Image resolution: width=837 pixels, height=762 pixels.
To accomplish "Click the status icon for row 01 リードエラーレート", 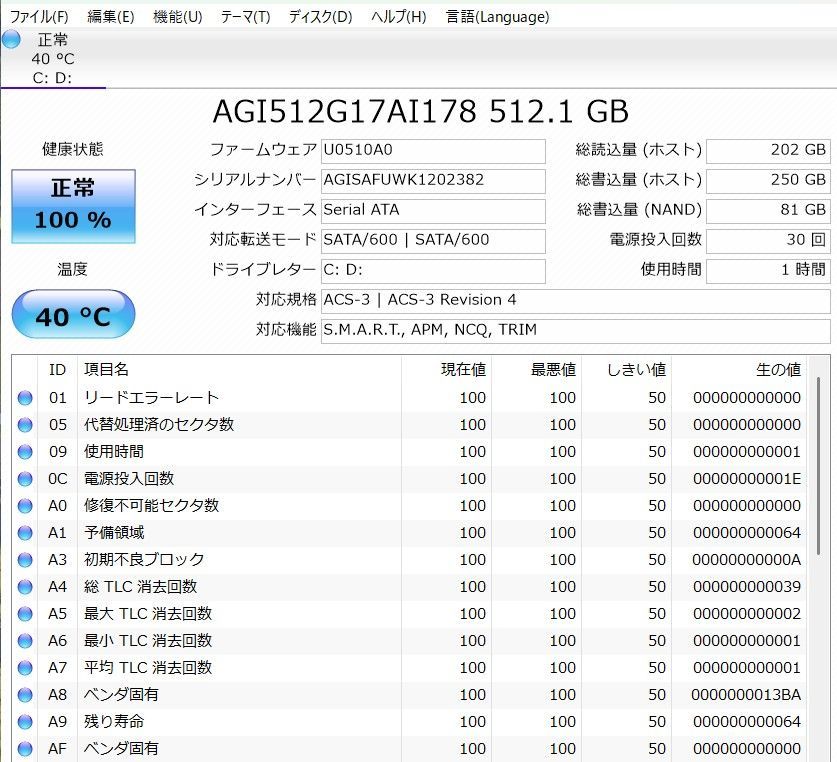I will (25, 398).
